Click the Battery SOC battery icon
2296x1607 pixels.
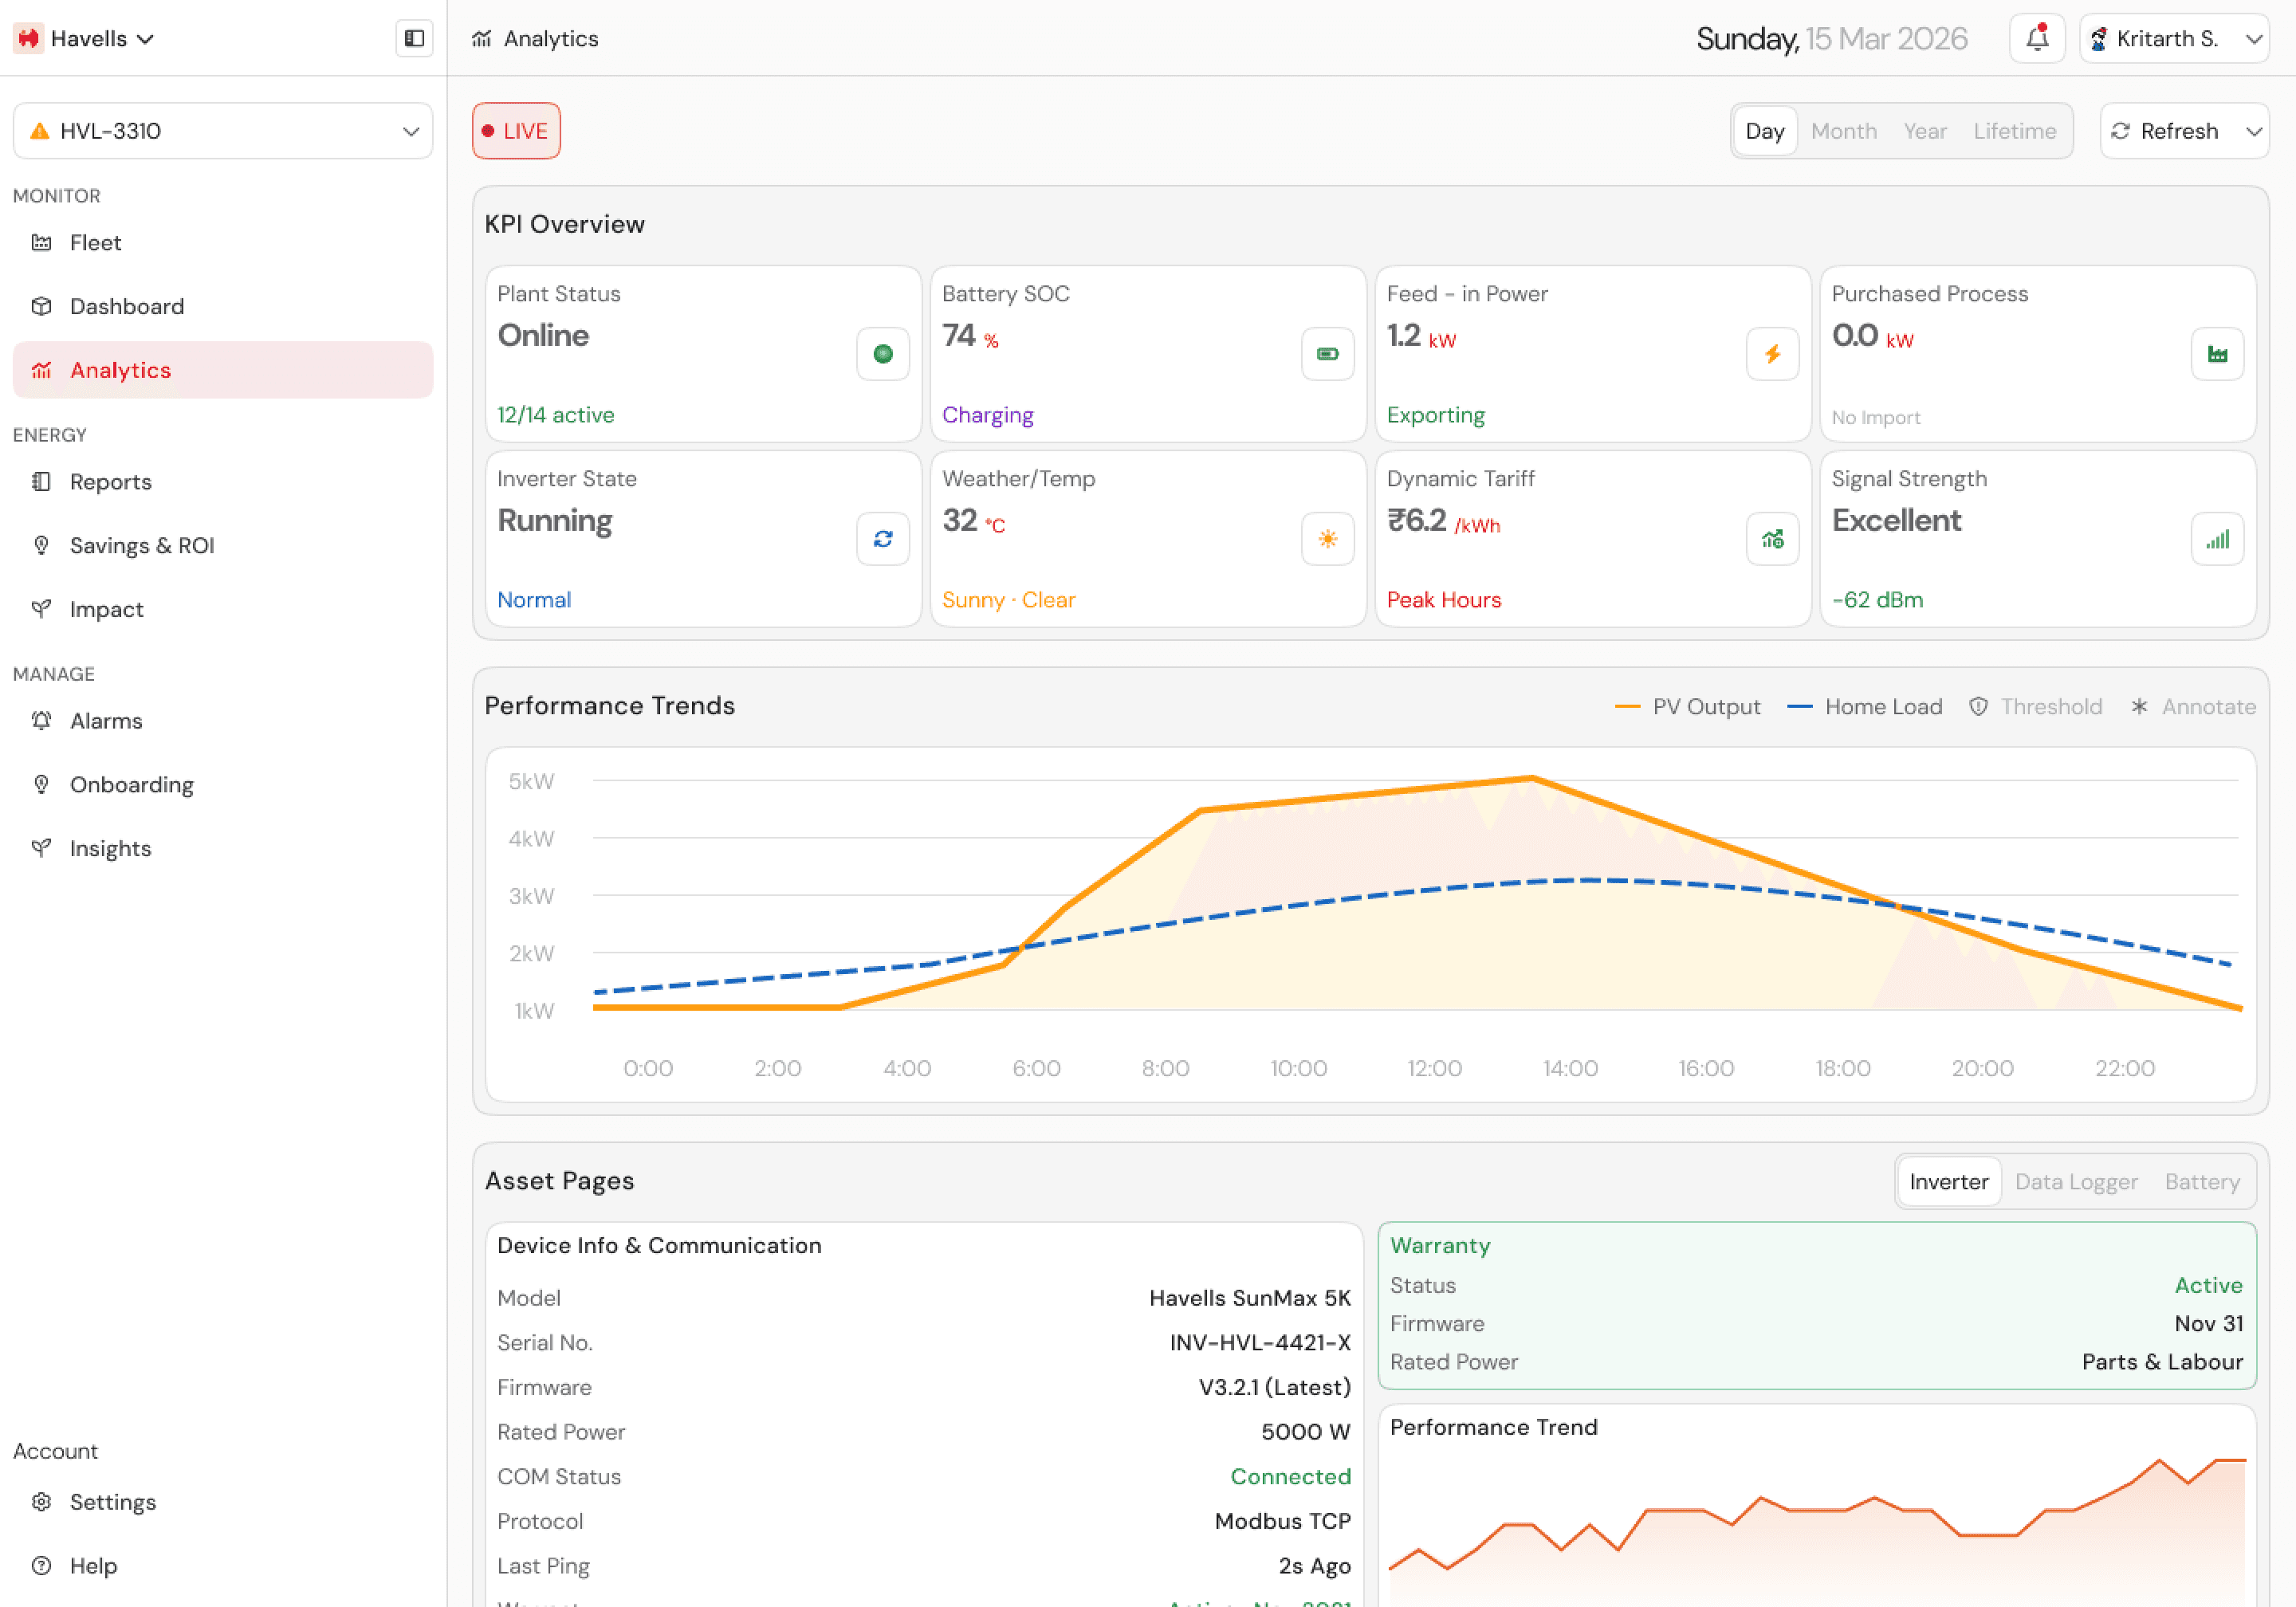[1327, 354]
